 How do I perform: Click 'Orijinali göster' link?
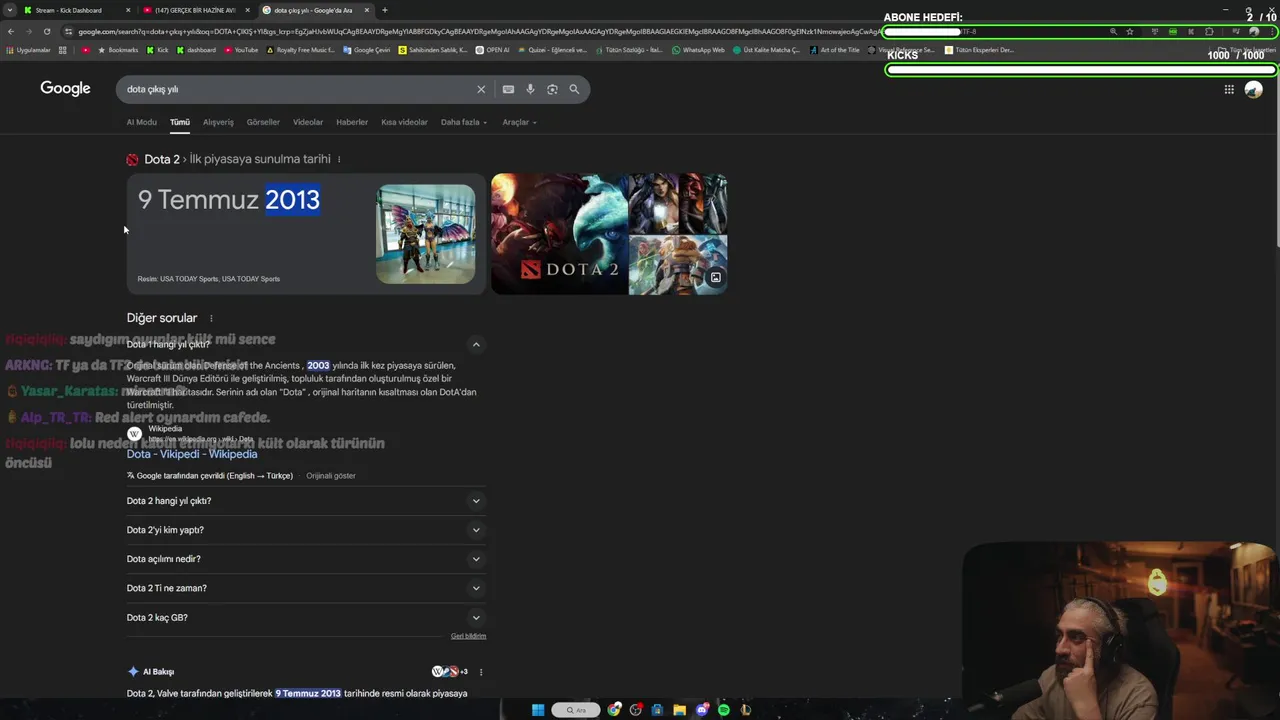(x=331, y=476)
